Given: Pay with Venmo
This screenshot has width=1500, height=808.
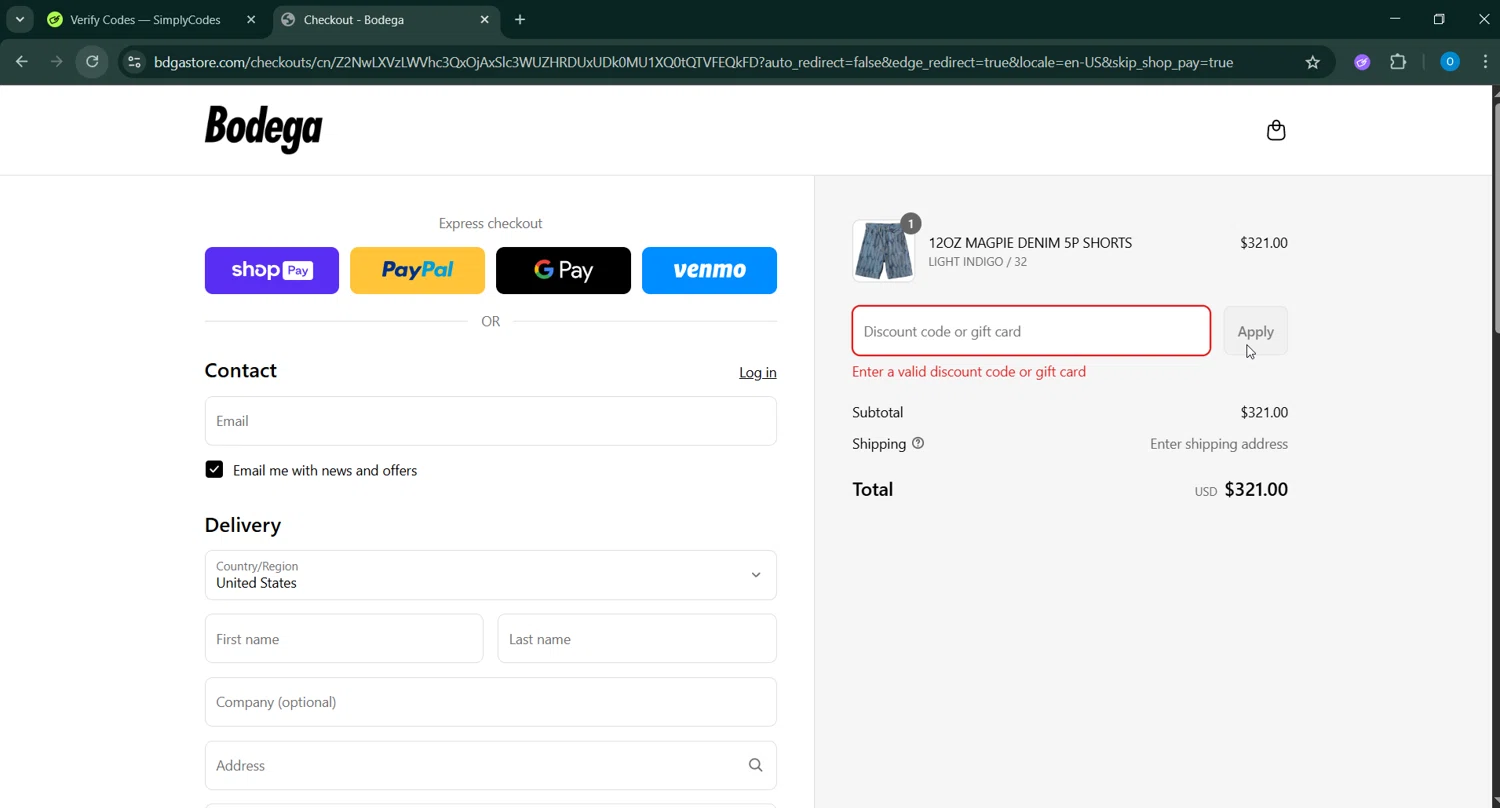Looking at the screenshot, I should tap(709, 270).
